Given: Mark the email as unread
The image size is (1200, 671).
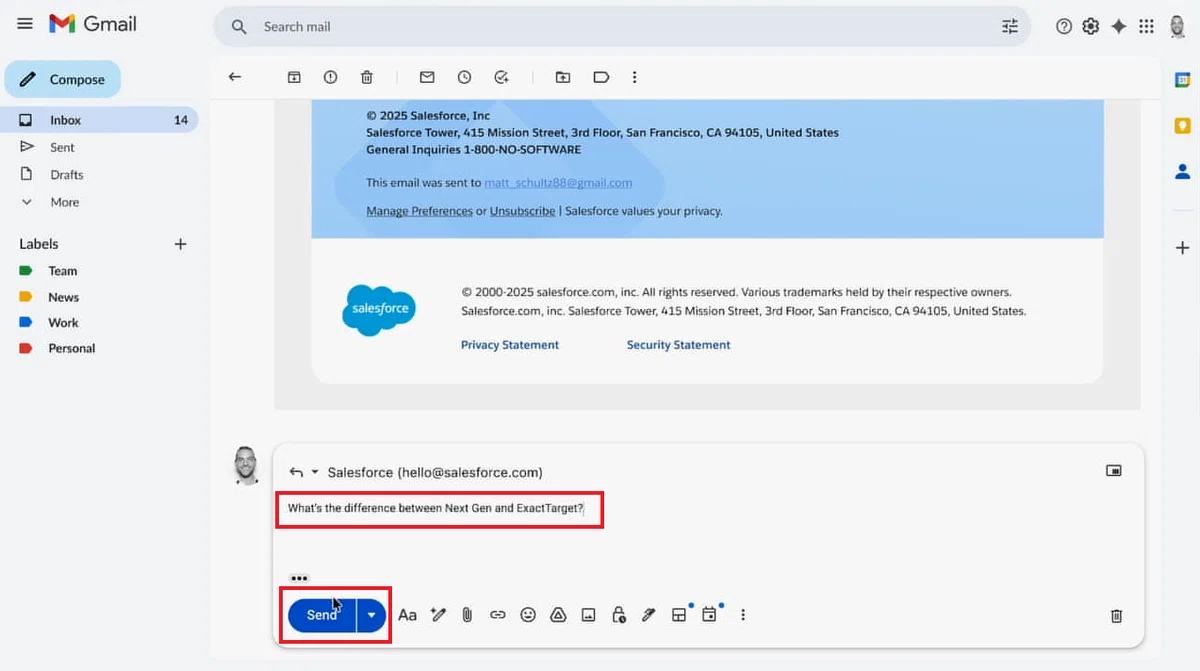Looking at the screenshot, I should tap(427, 77).
